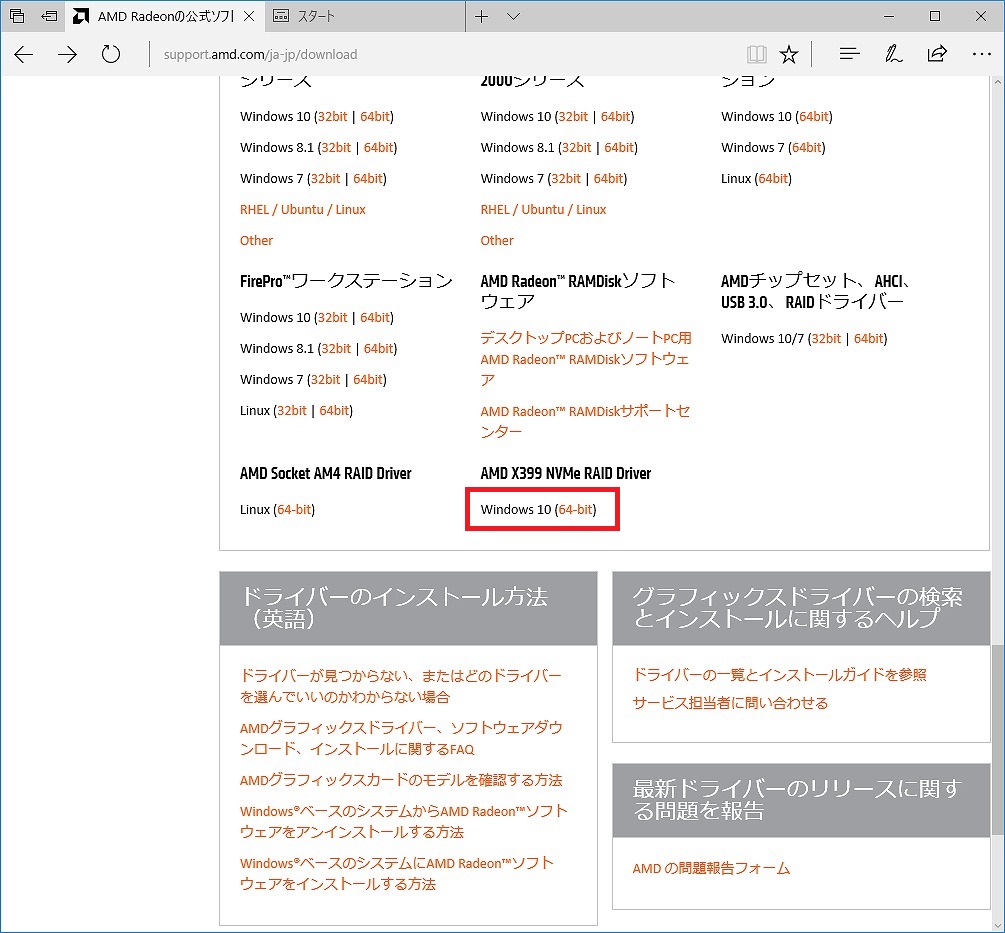Open AMD Radeon RAMDiskサポートセンター link

[x=585, y=421]
